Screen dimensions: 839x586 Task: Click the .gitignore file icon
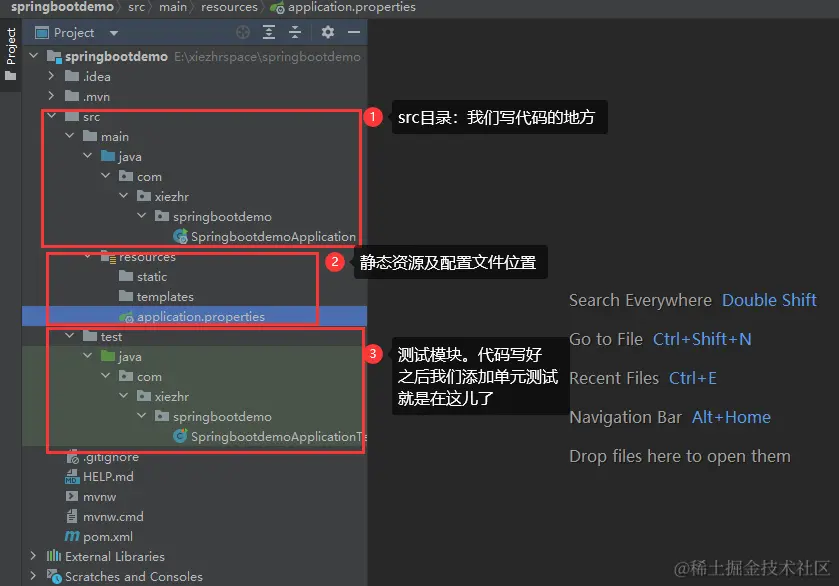point(72,457)
